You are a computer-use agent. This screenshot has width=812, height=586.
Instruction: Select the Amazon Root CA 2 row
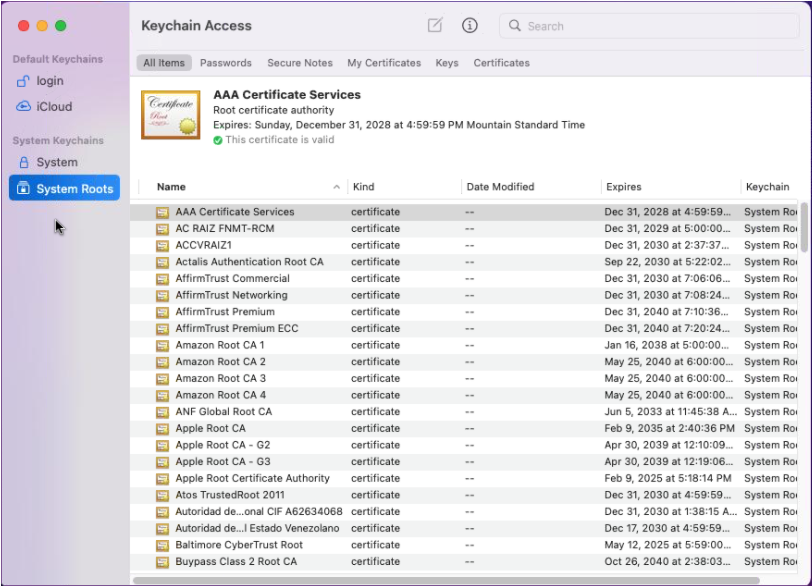(463, 362)
